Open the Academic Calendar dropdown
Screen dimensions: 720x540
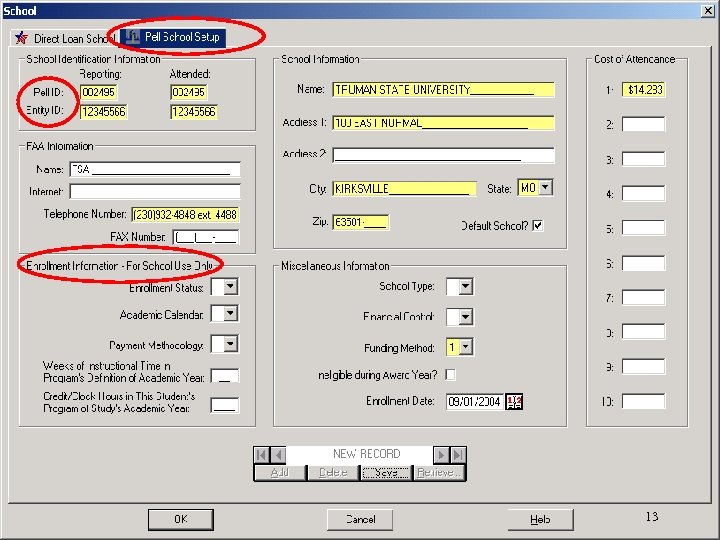(231, 314)
